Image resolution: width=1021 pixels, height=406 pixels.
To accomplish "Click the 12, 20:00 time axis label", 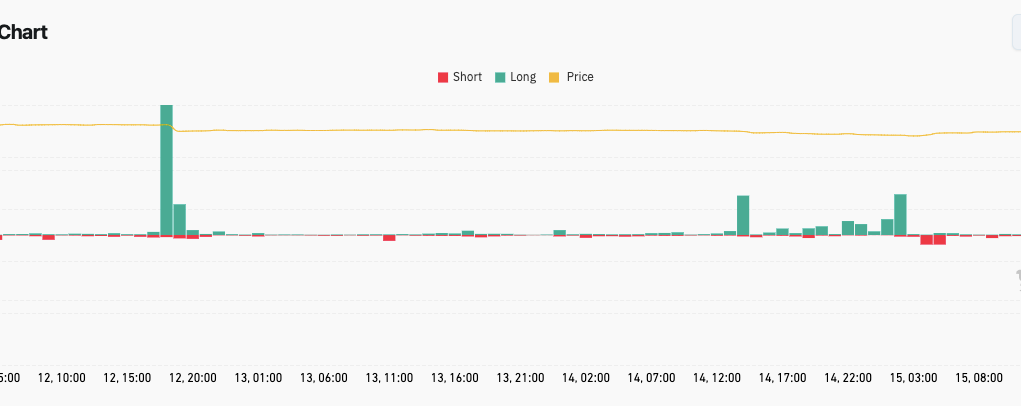I will pos(191,378).
